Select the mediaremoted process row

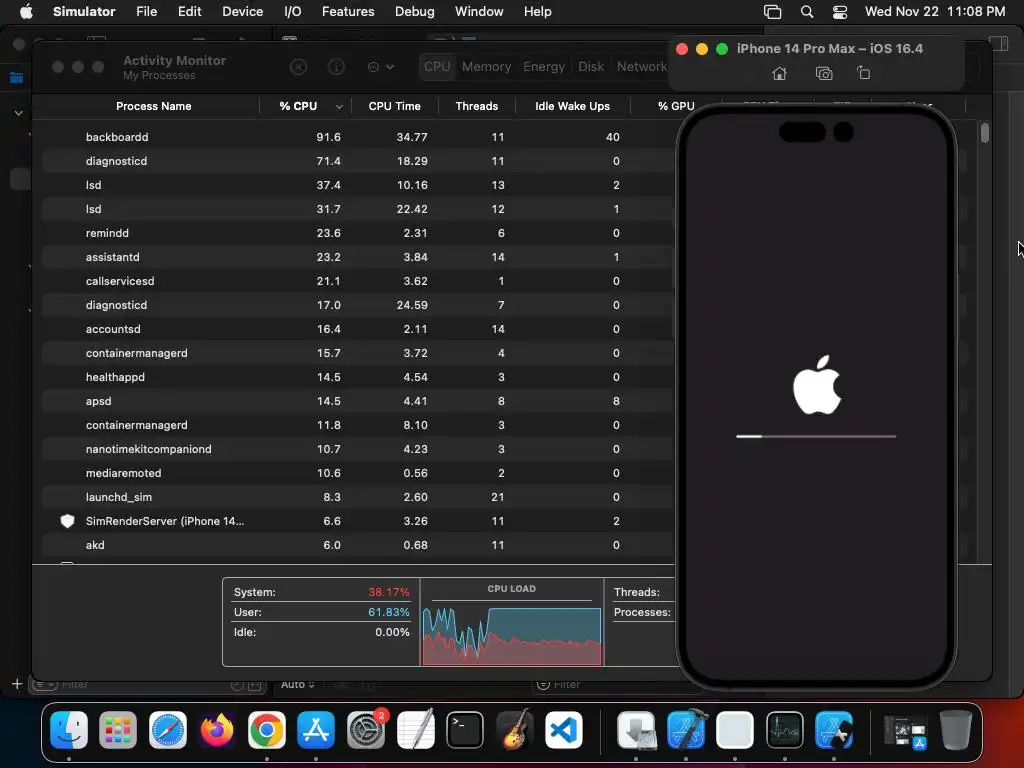tap(358, 473)
